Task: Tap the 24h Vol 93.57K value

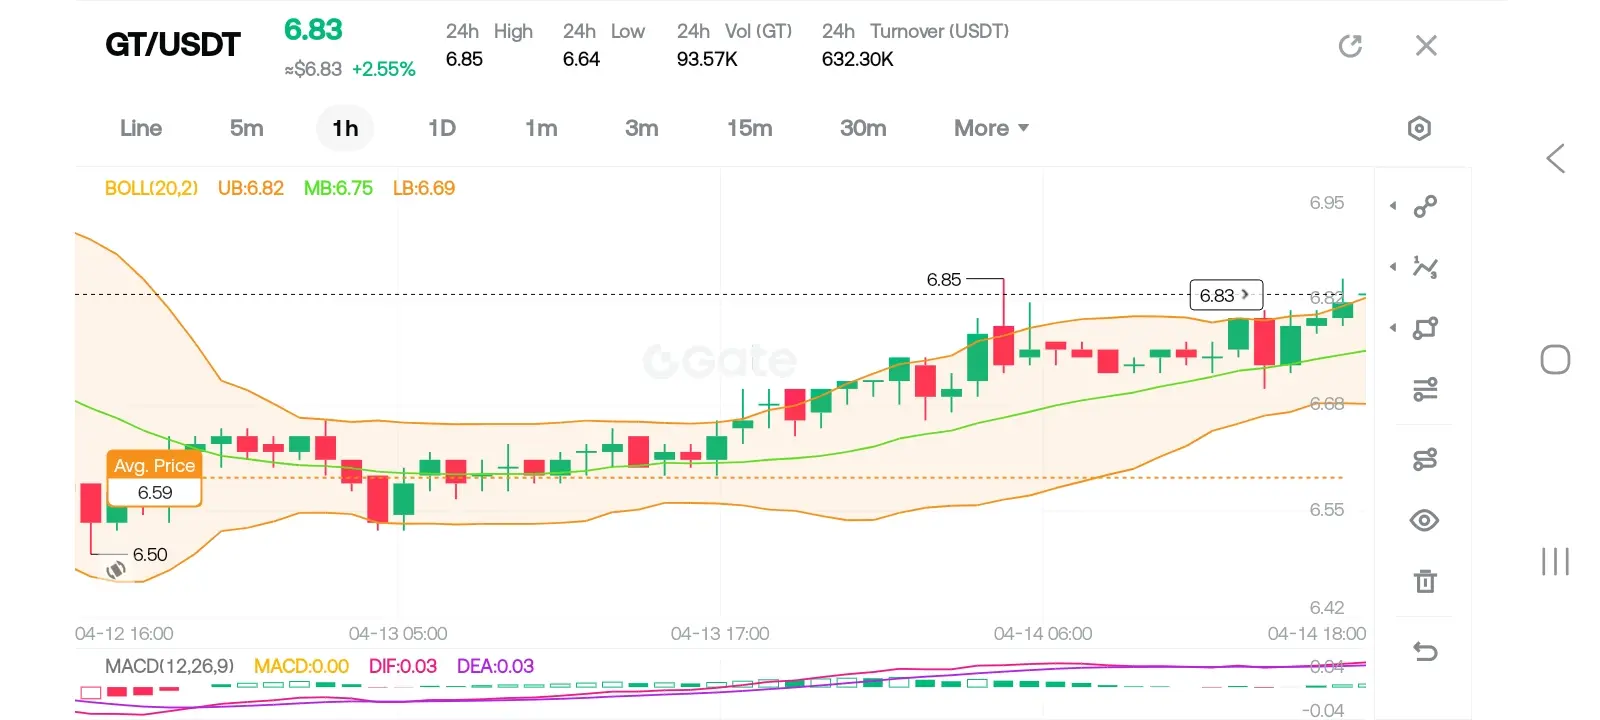Action: click(707, 59)
